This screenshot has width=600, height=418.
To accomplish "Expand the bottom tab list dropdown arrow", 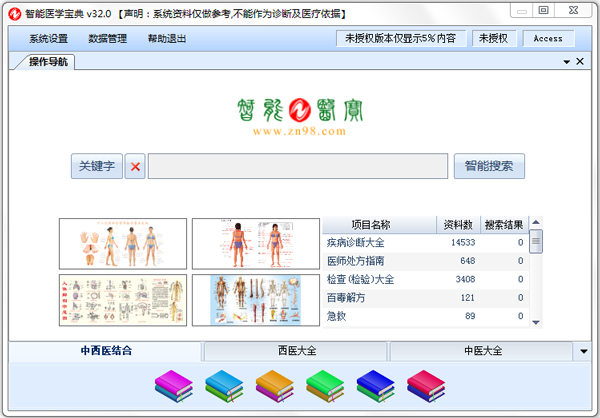I will (x=583, y=352).
